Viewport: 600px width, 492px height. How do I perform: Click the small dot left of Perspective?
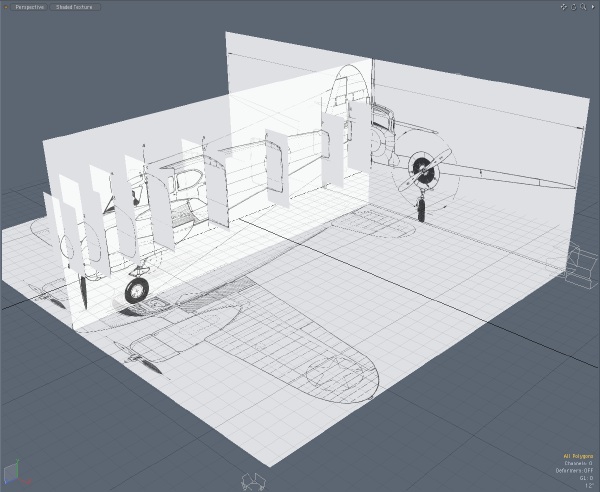pos(5,6)
